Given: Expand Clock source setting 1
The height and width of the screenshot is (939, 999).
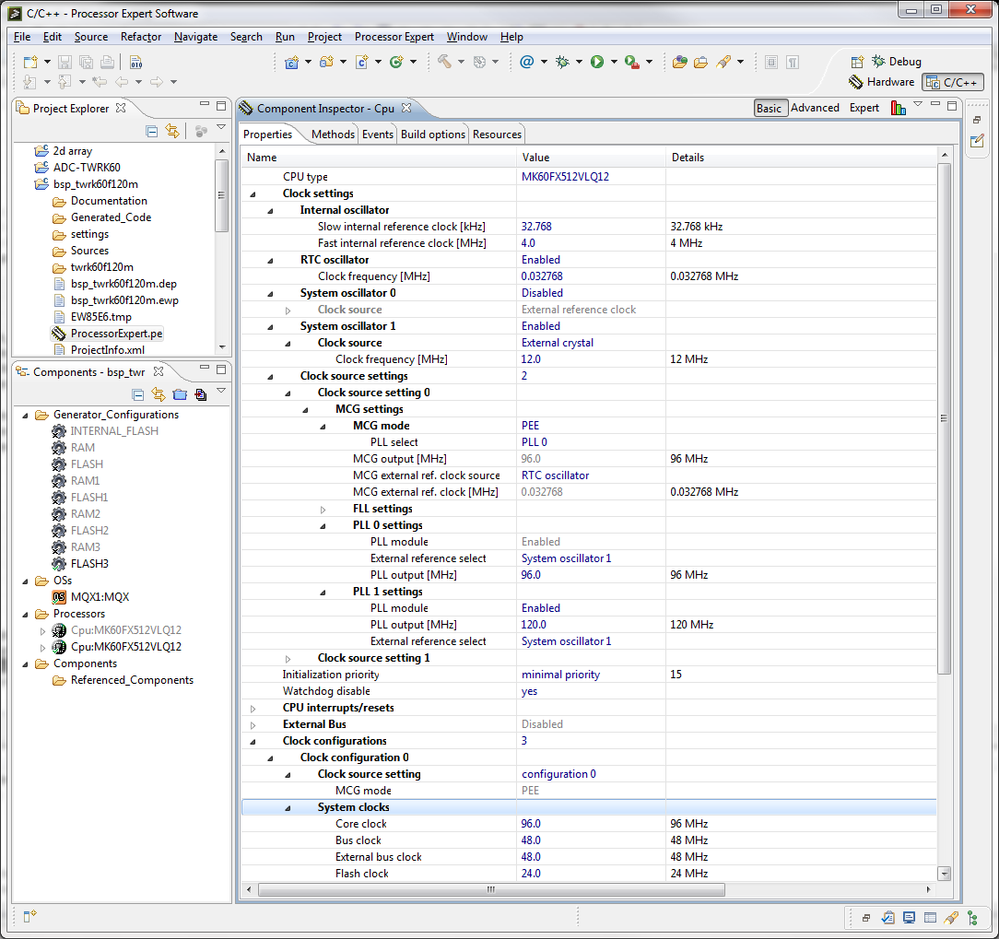Looking at the screenshot, I should point(288,659).
